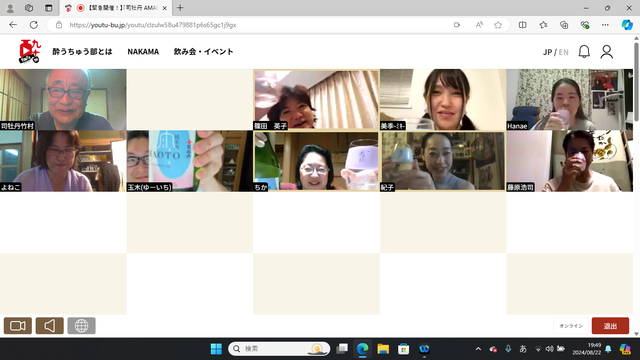
Task: Select Hanae video tile
Action: pyautogui.click(x=569, y=100)
